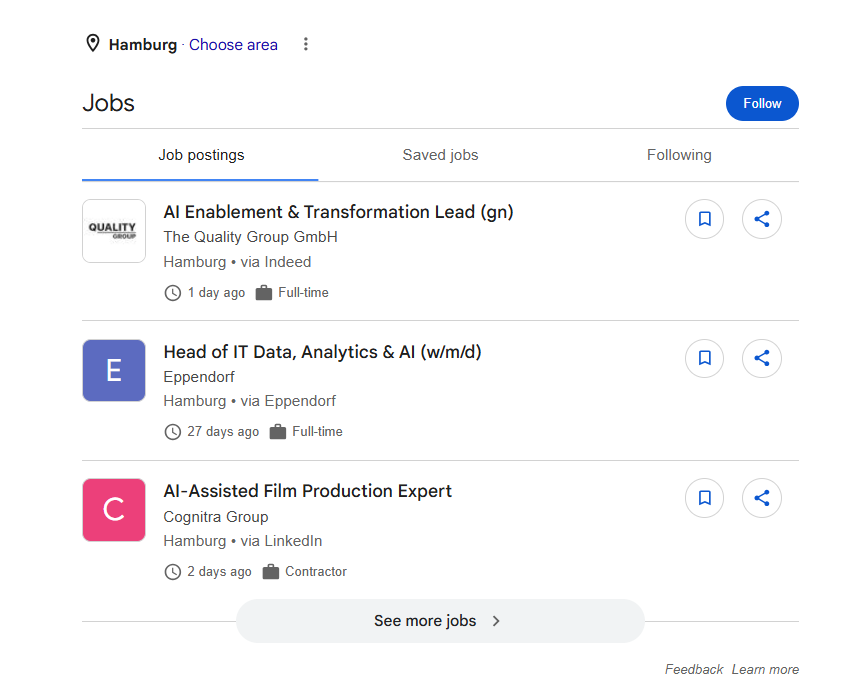Click the Hamburg • via Eppendorf text
This screenshot has height=696, width=847.
250,401
